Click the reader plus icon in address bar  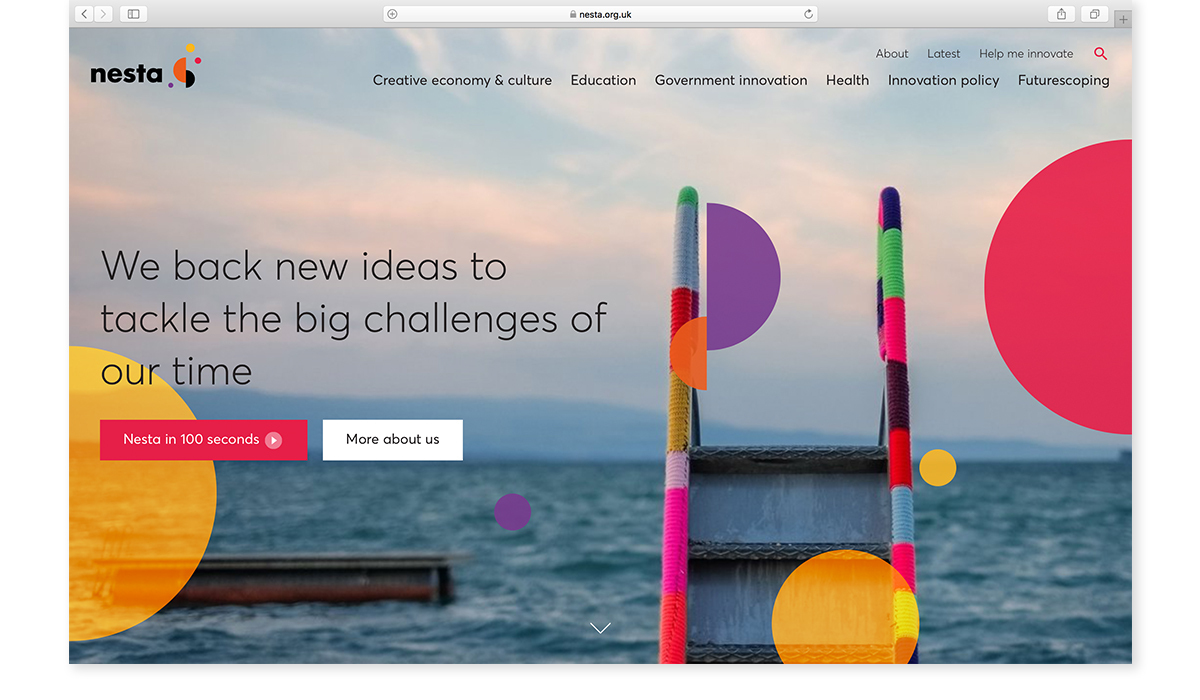[x=392, y=14]
